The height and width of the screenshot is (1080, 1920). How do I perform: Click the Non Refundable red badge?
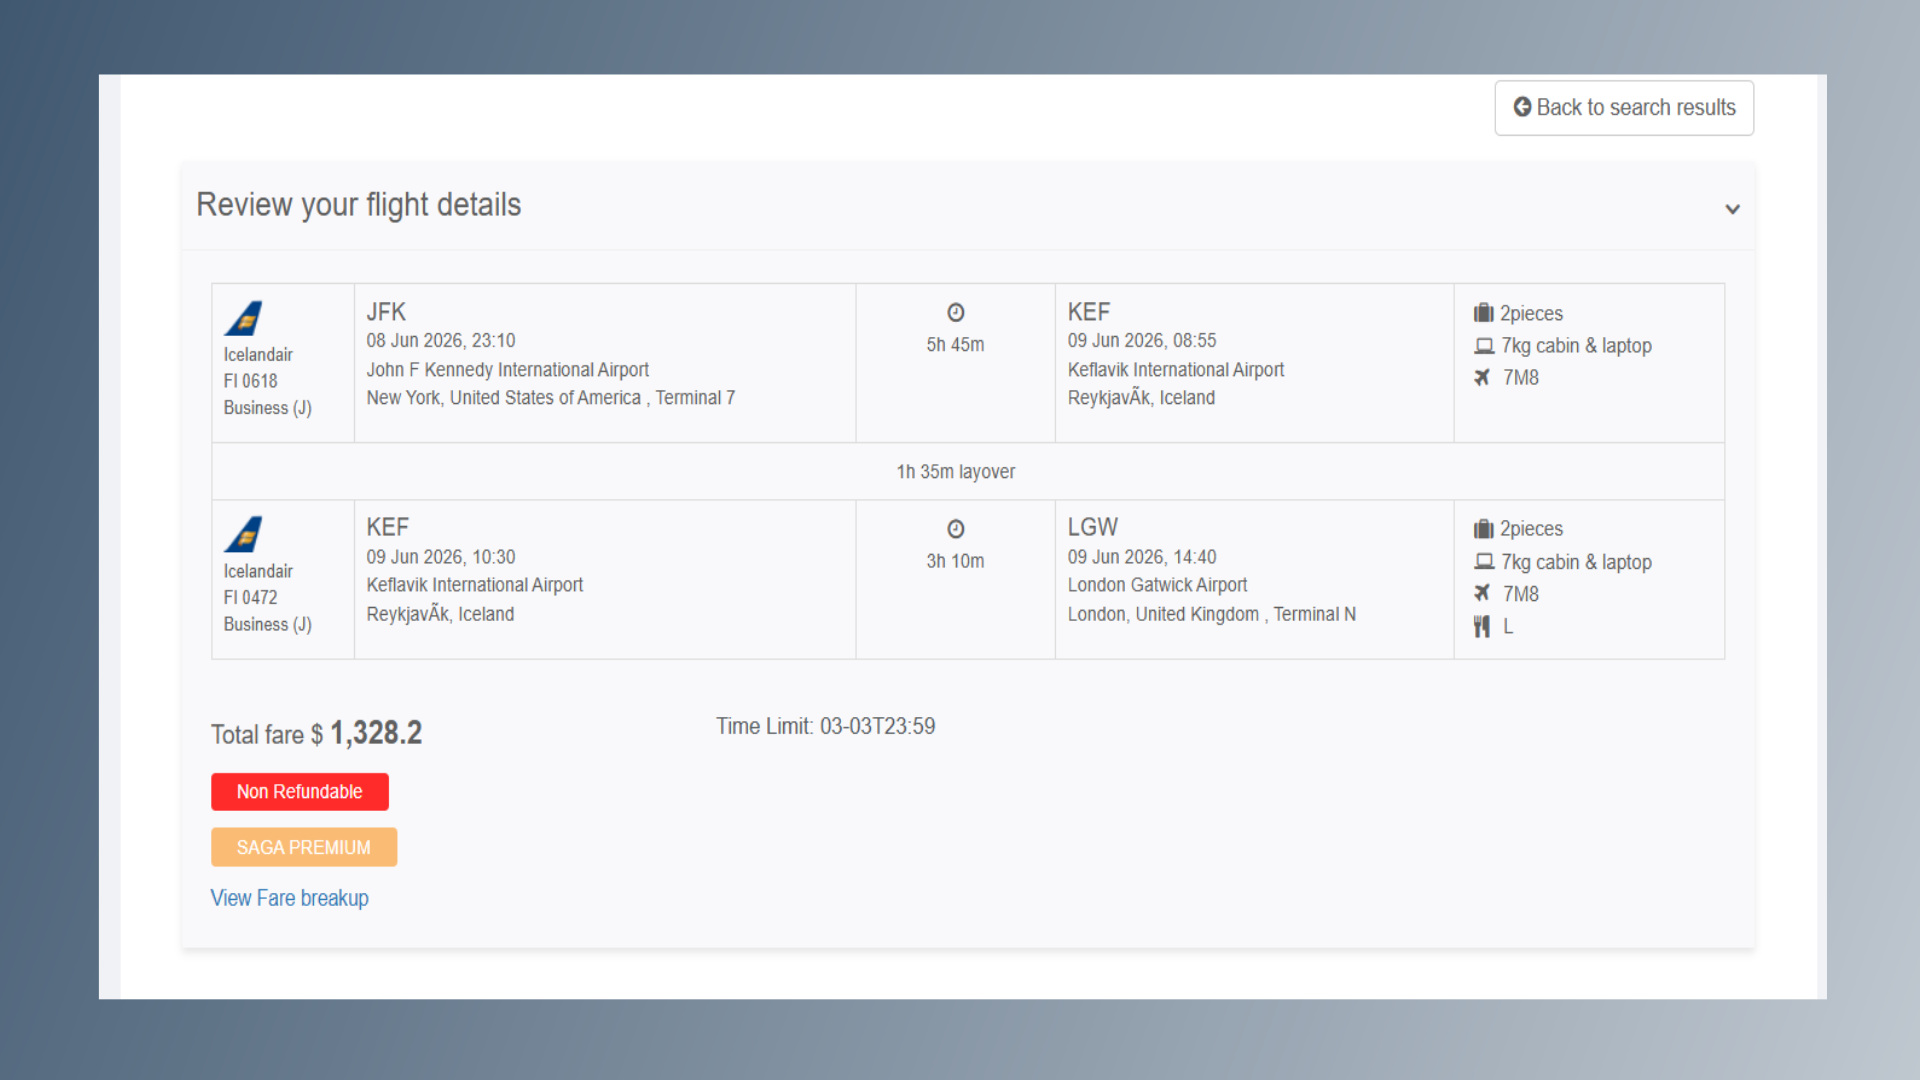(x=299, y=792)
